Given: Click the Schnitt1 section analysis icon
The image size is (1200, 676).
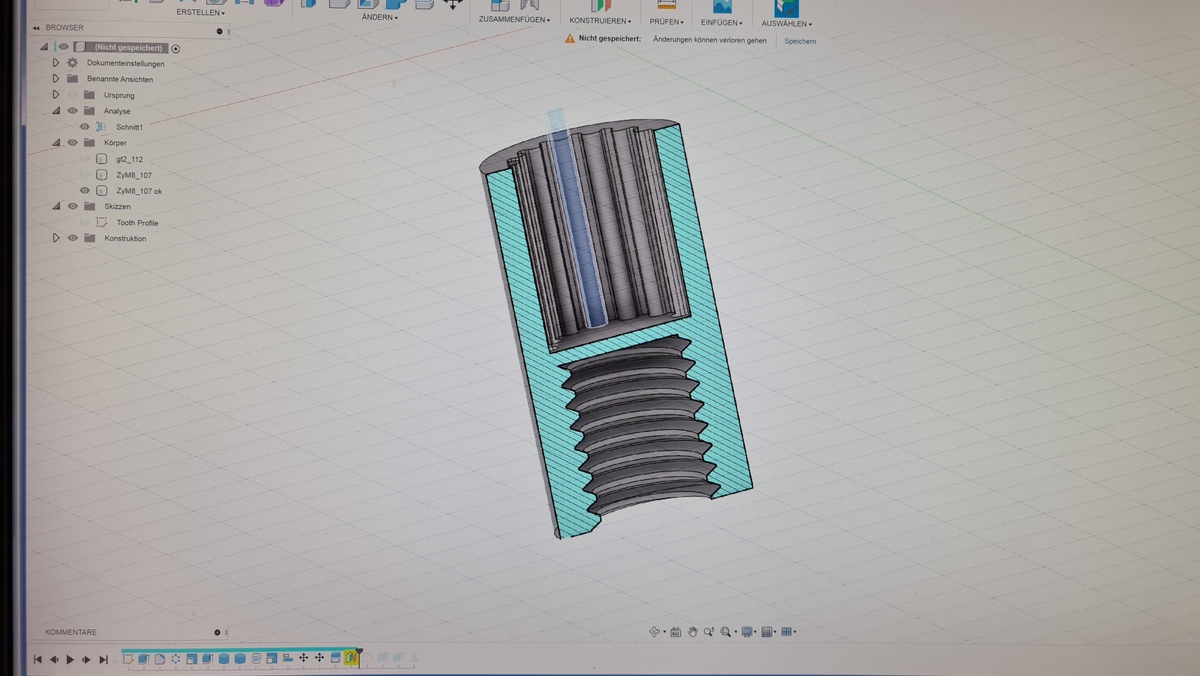Looking at the screenshot, I should click(x=100, y=127).
